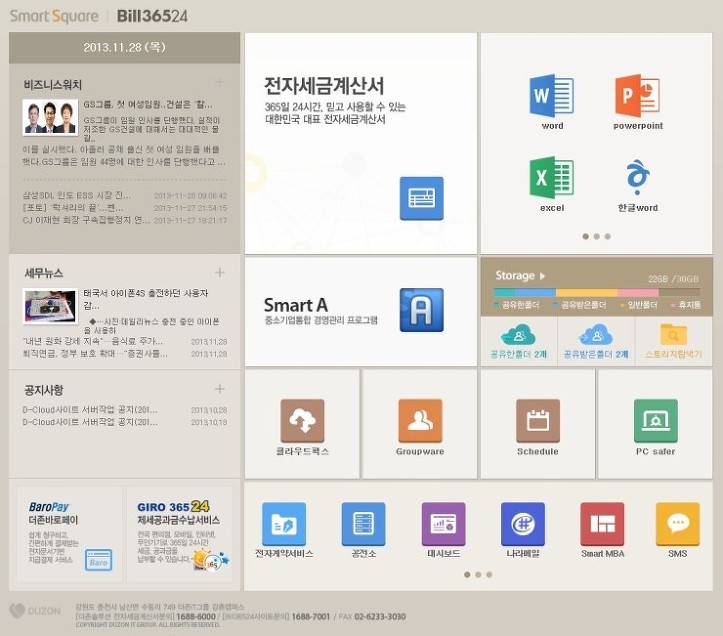Open the 한글word icon
This screenshot has width=723, height=636.
[x=637, y=178]
